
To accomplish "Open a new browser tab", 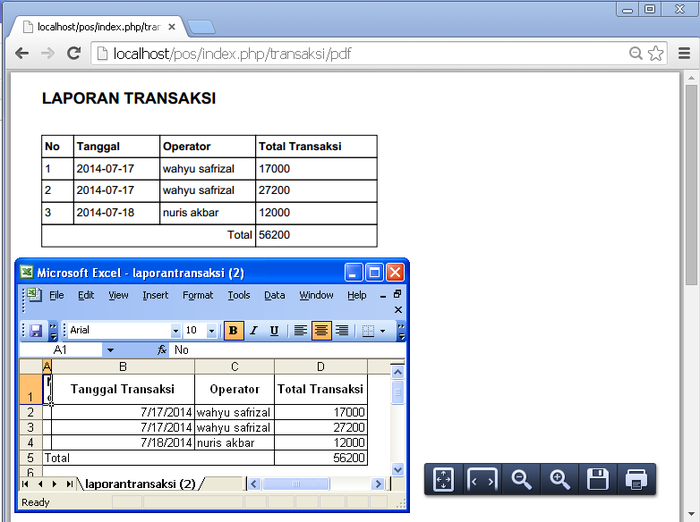I will coord(201,27).
